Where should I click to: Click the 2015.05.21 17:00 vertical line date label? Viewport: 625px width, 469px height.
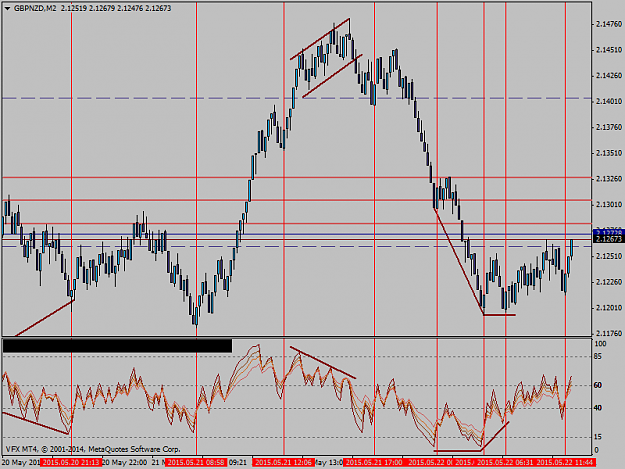tap(373, 463)
